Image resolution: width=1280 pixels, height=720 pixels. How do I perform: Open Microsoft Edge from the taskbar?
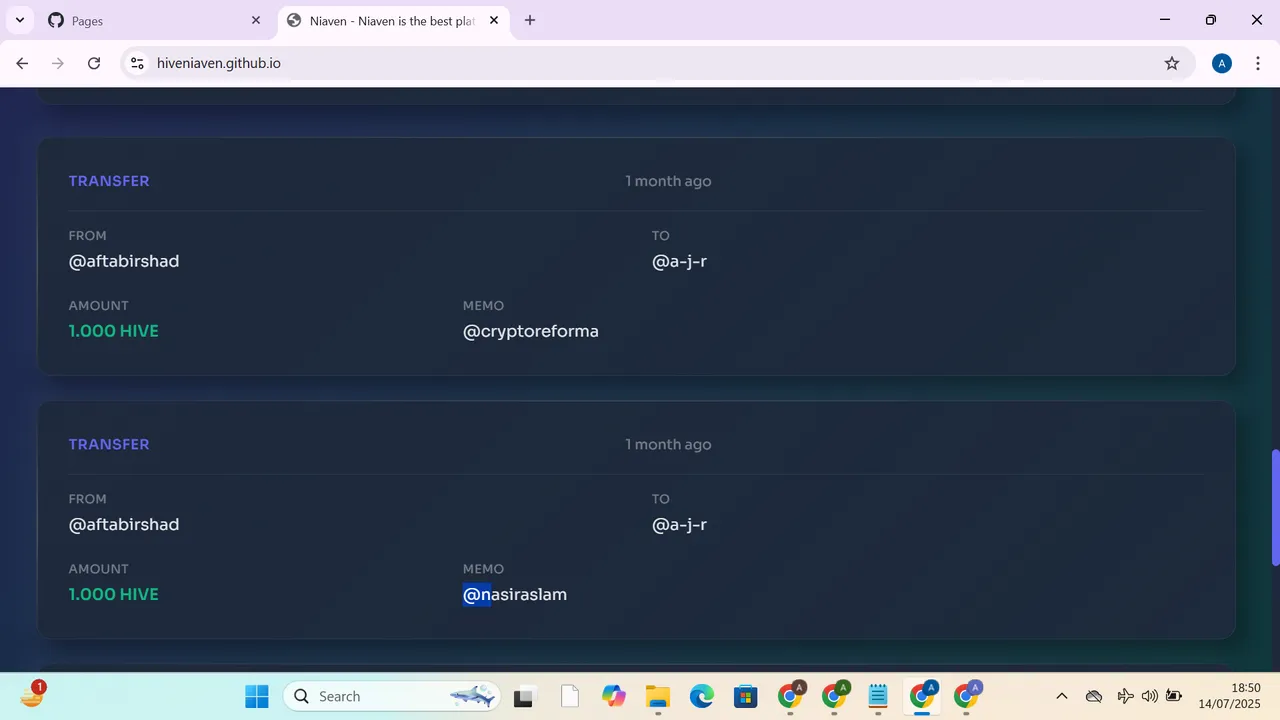pyautogui.click(x=701, y=696)
